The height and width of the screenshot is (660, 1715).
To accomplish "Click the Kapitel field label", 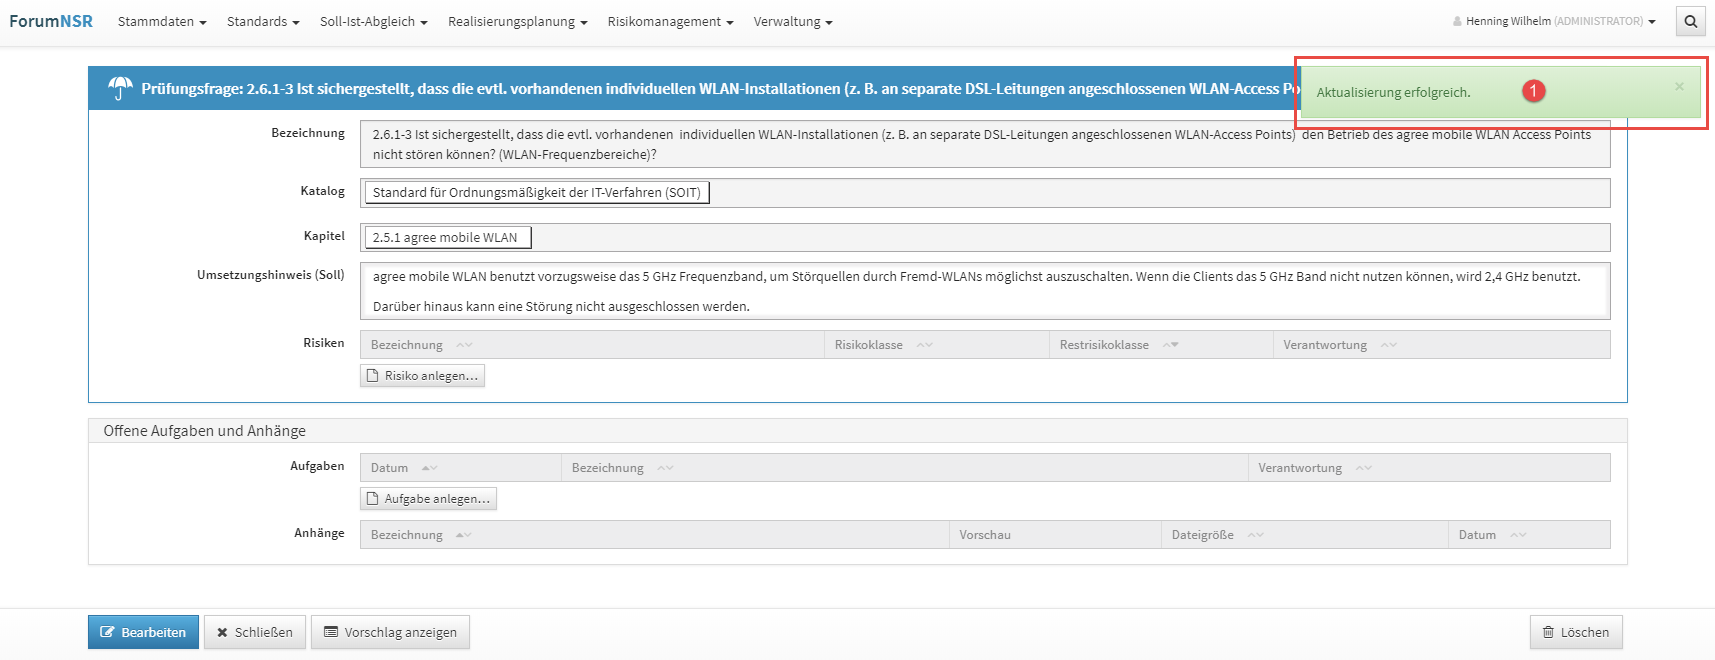I will point(324,236).
